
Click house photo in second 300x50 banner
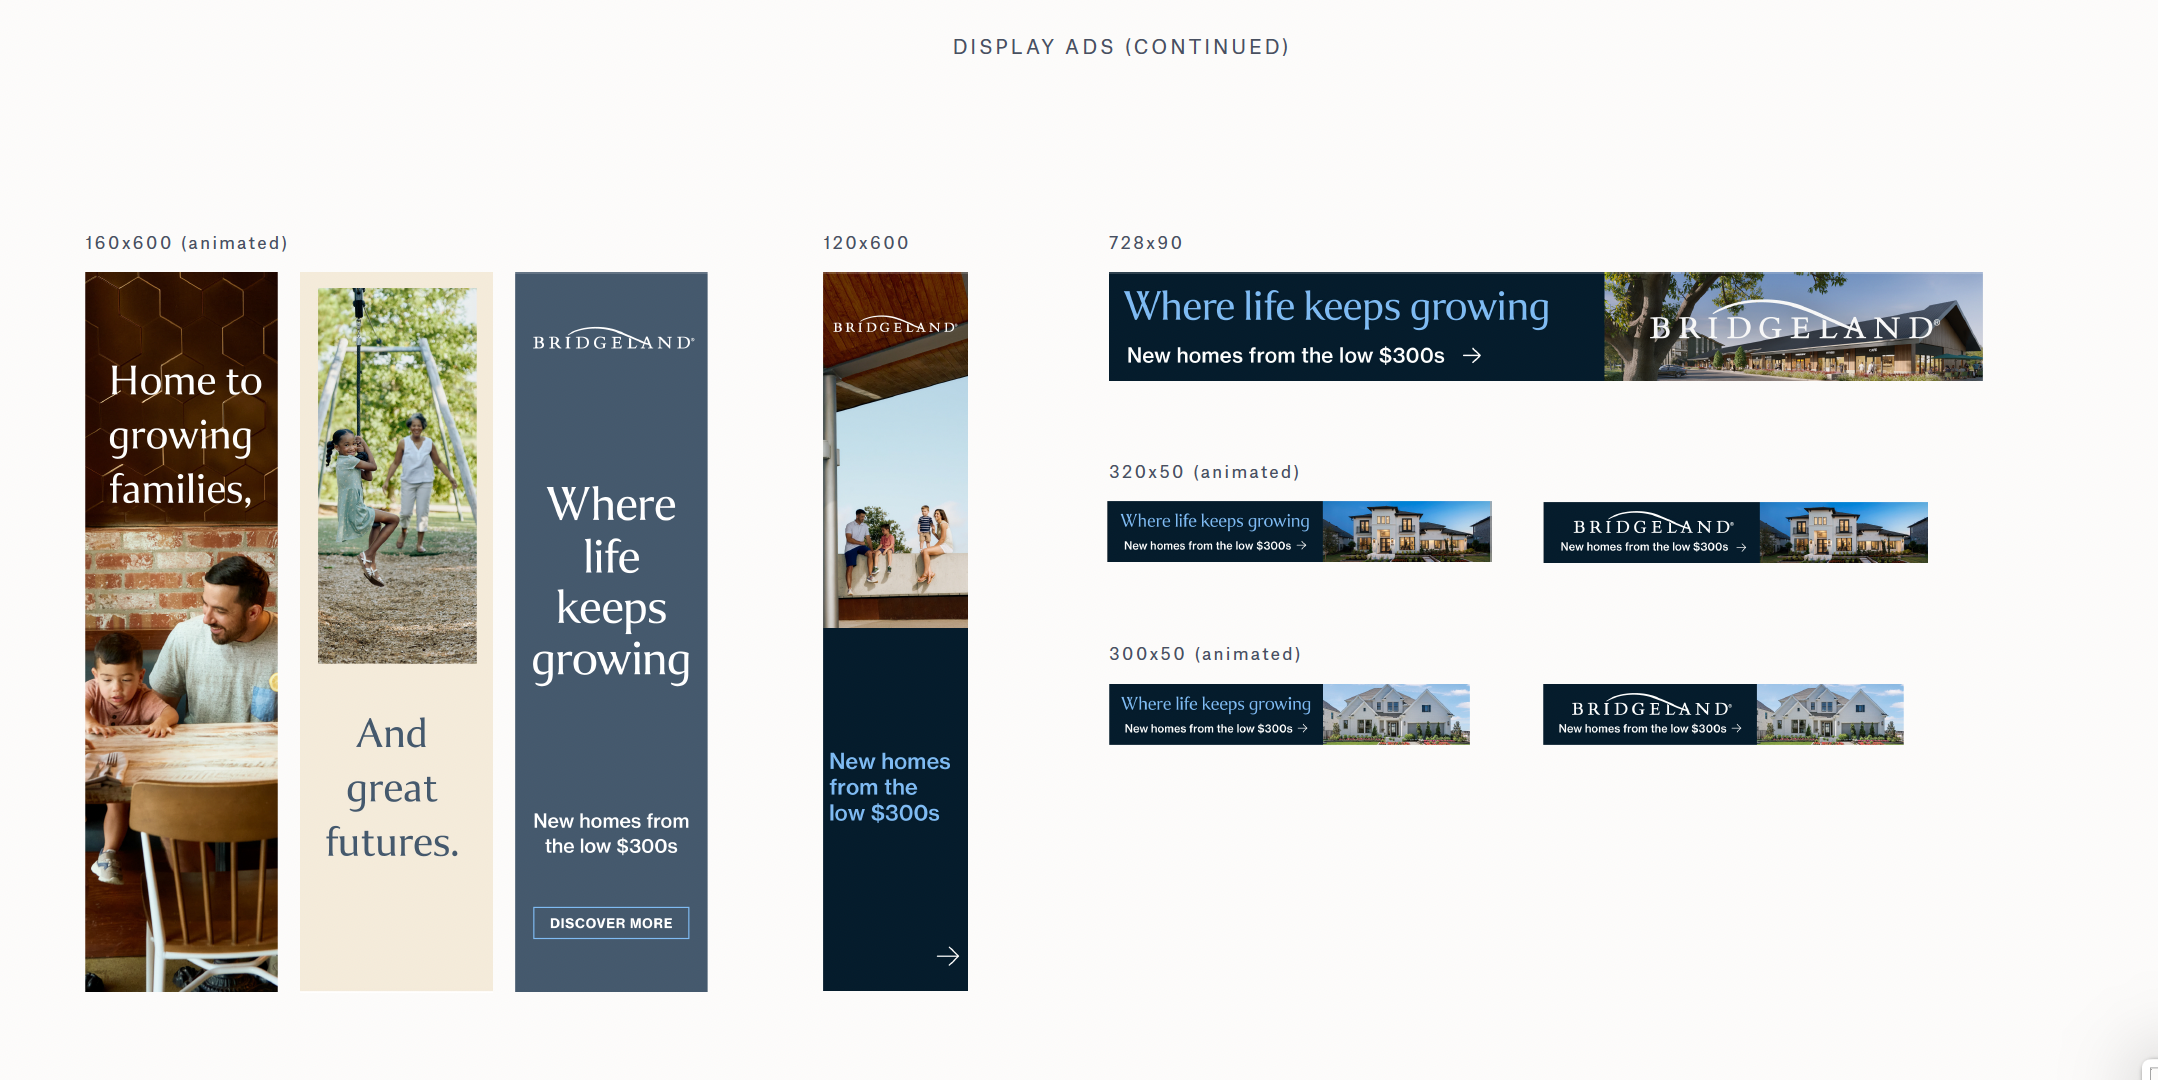click(1830, 714)
